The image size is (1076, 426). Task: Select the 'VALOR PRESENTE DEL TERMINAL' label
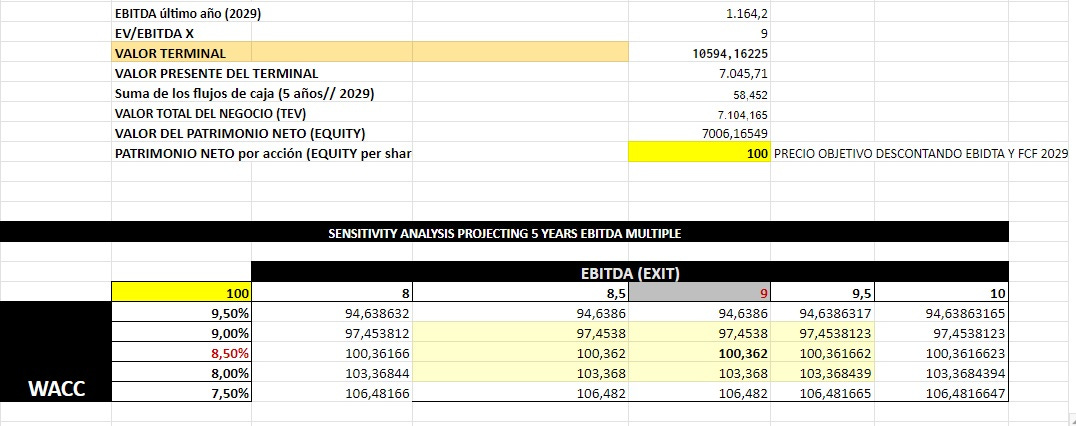tap(217, 73)
